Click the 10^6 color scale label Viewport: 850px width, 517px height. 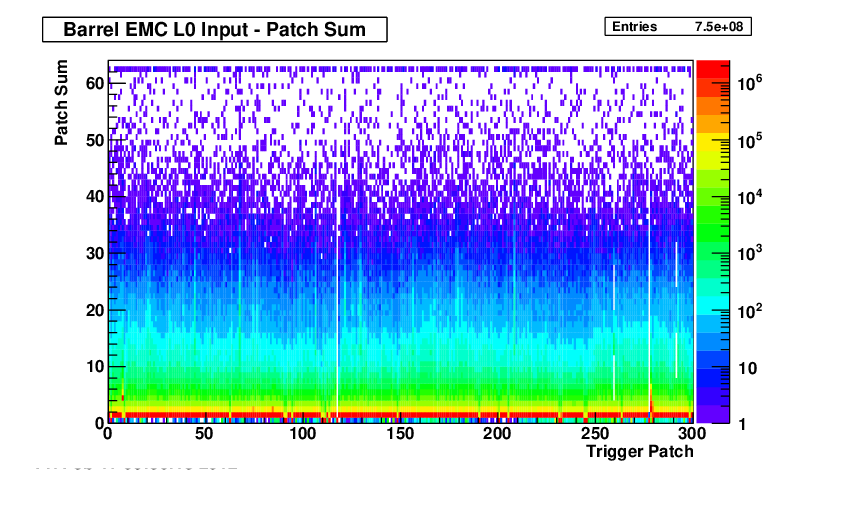coord(750,83)
